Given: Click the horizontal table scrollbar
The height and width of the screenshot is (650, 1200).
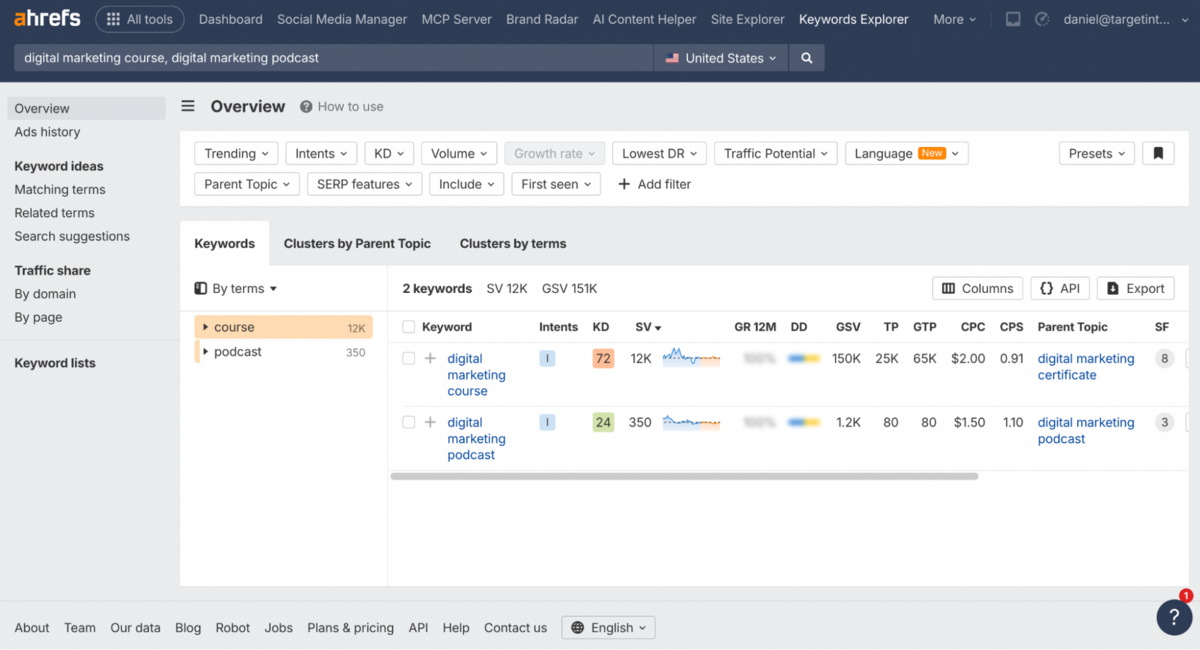Looking at the screenshot, I should click(x=684, y=477).
